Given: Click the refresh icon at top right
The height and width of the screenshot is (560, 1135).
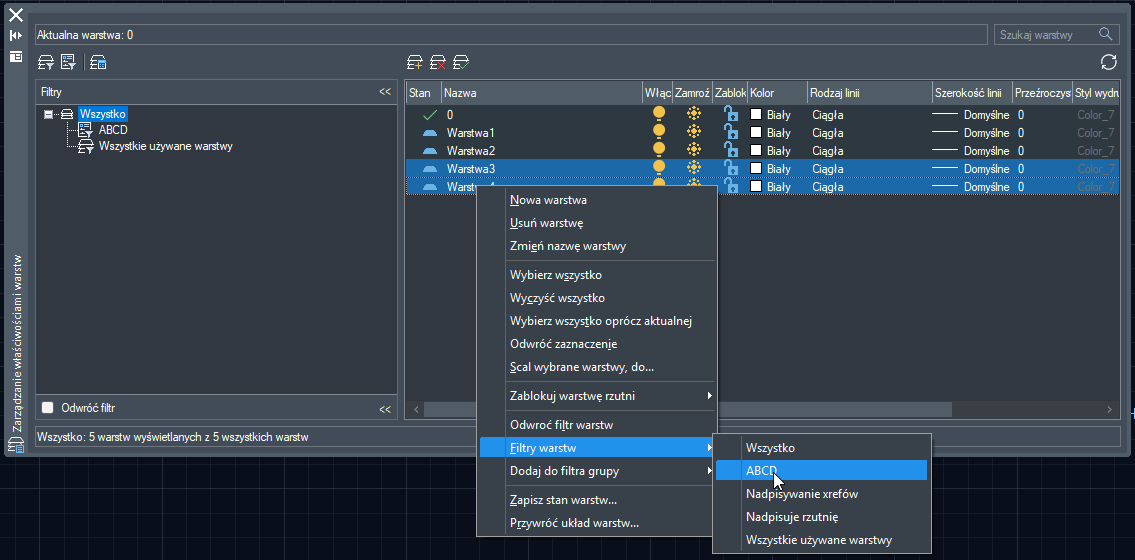Looking at the screenshot, I should [1108, 62].
